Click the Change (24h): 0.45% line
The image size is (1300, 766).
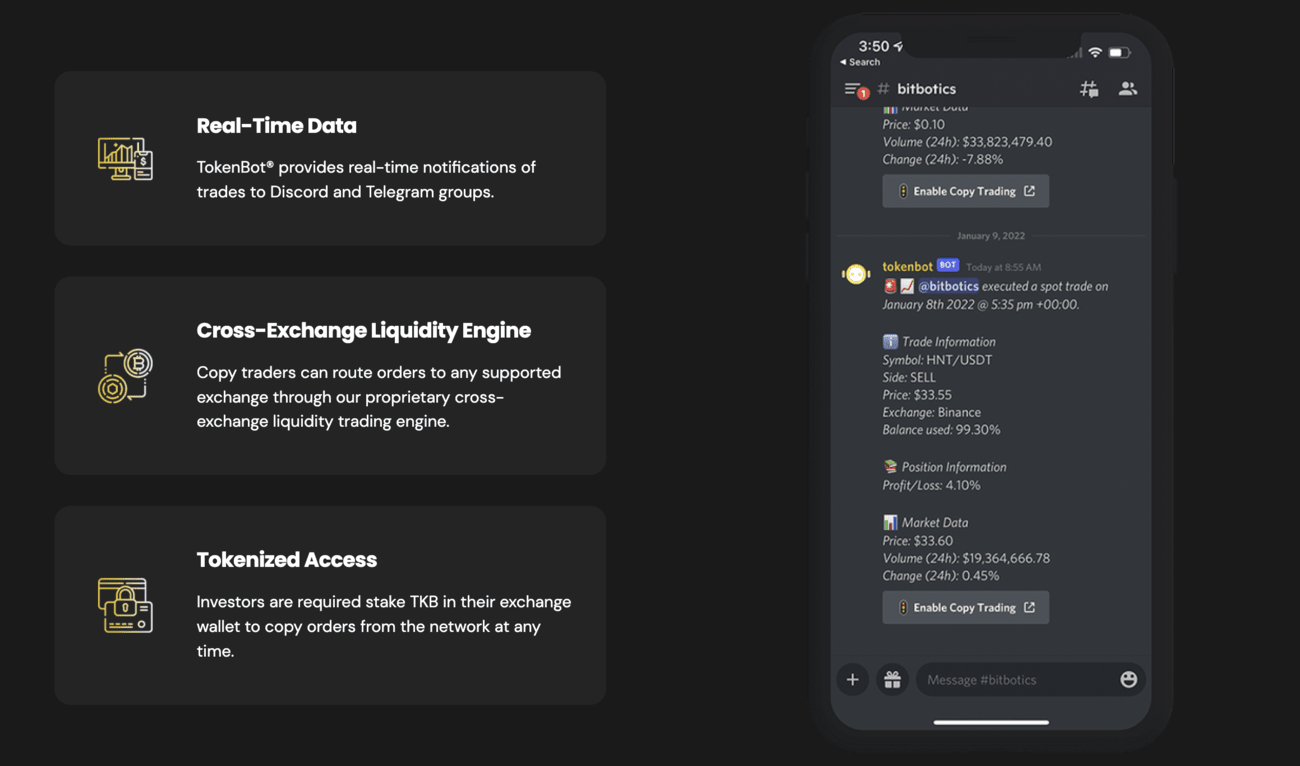[x=940, y=576]
